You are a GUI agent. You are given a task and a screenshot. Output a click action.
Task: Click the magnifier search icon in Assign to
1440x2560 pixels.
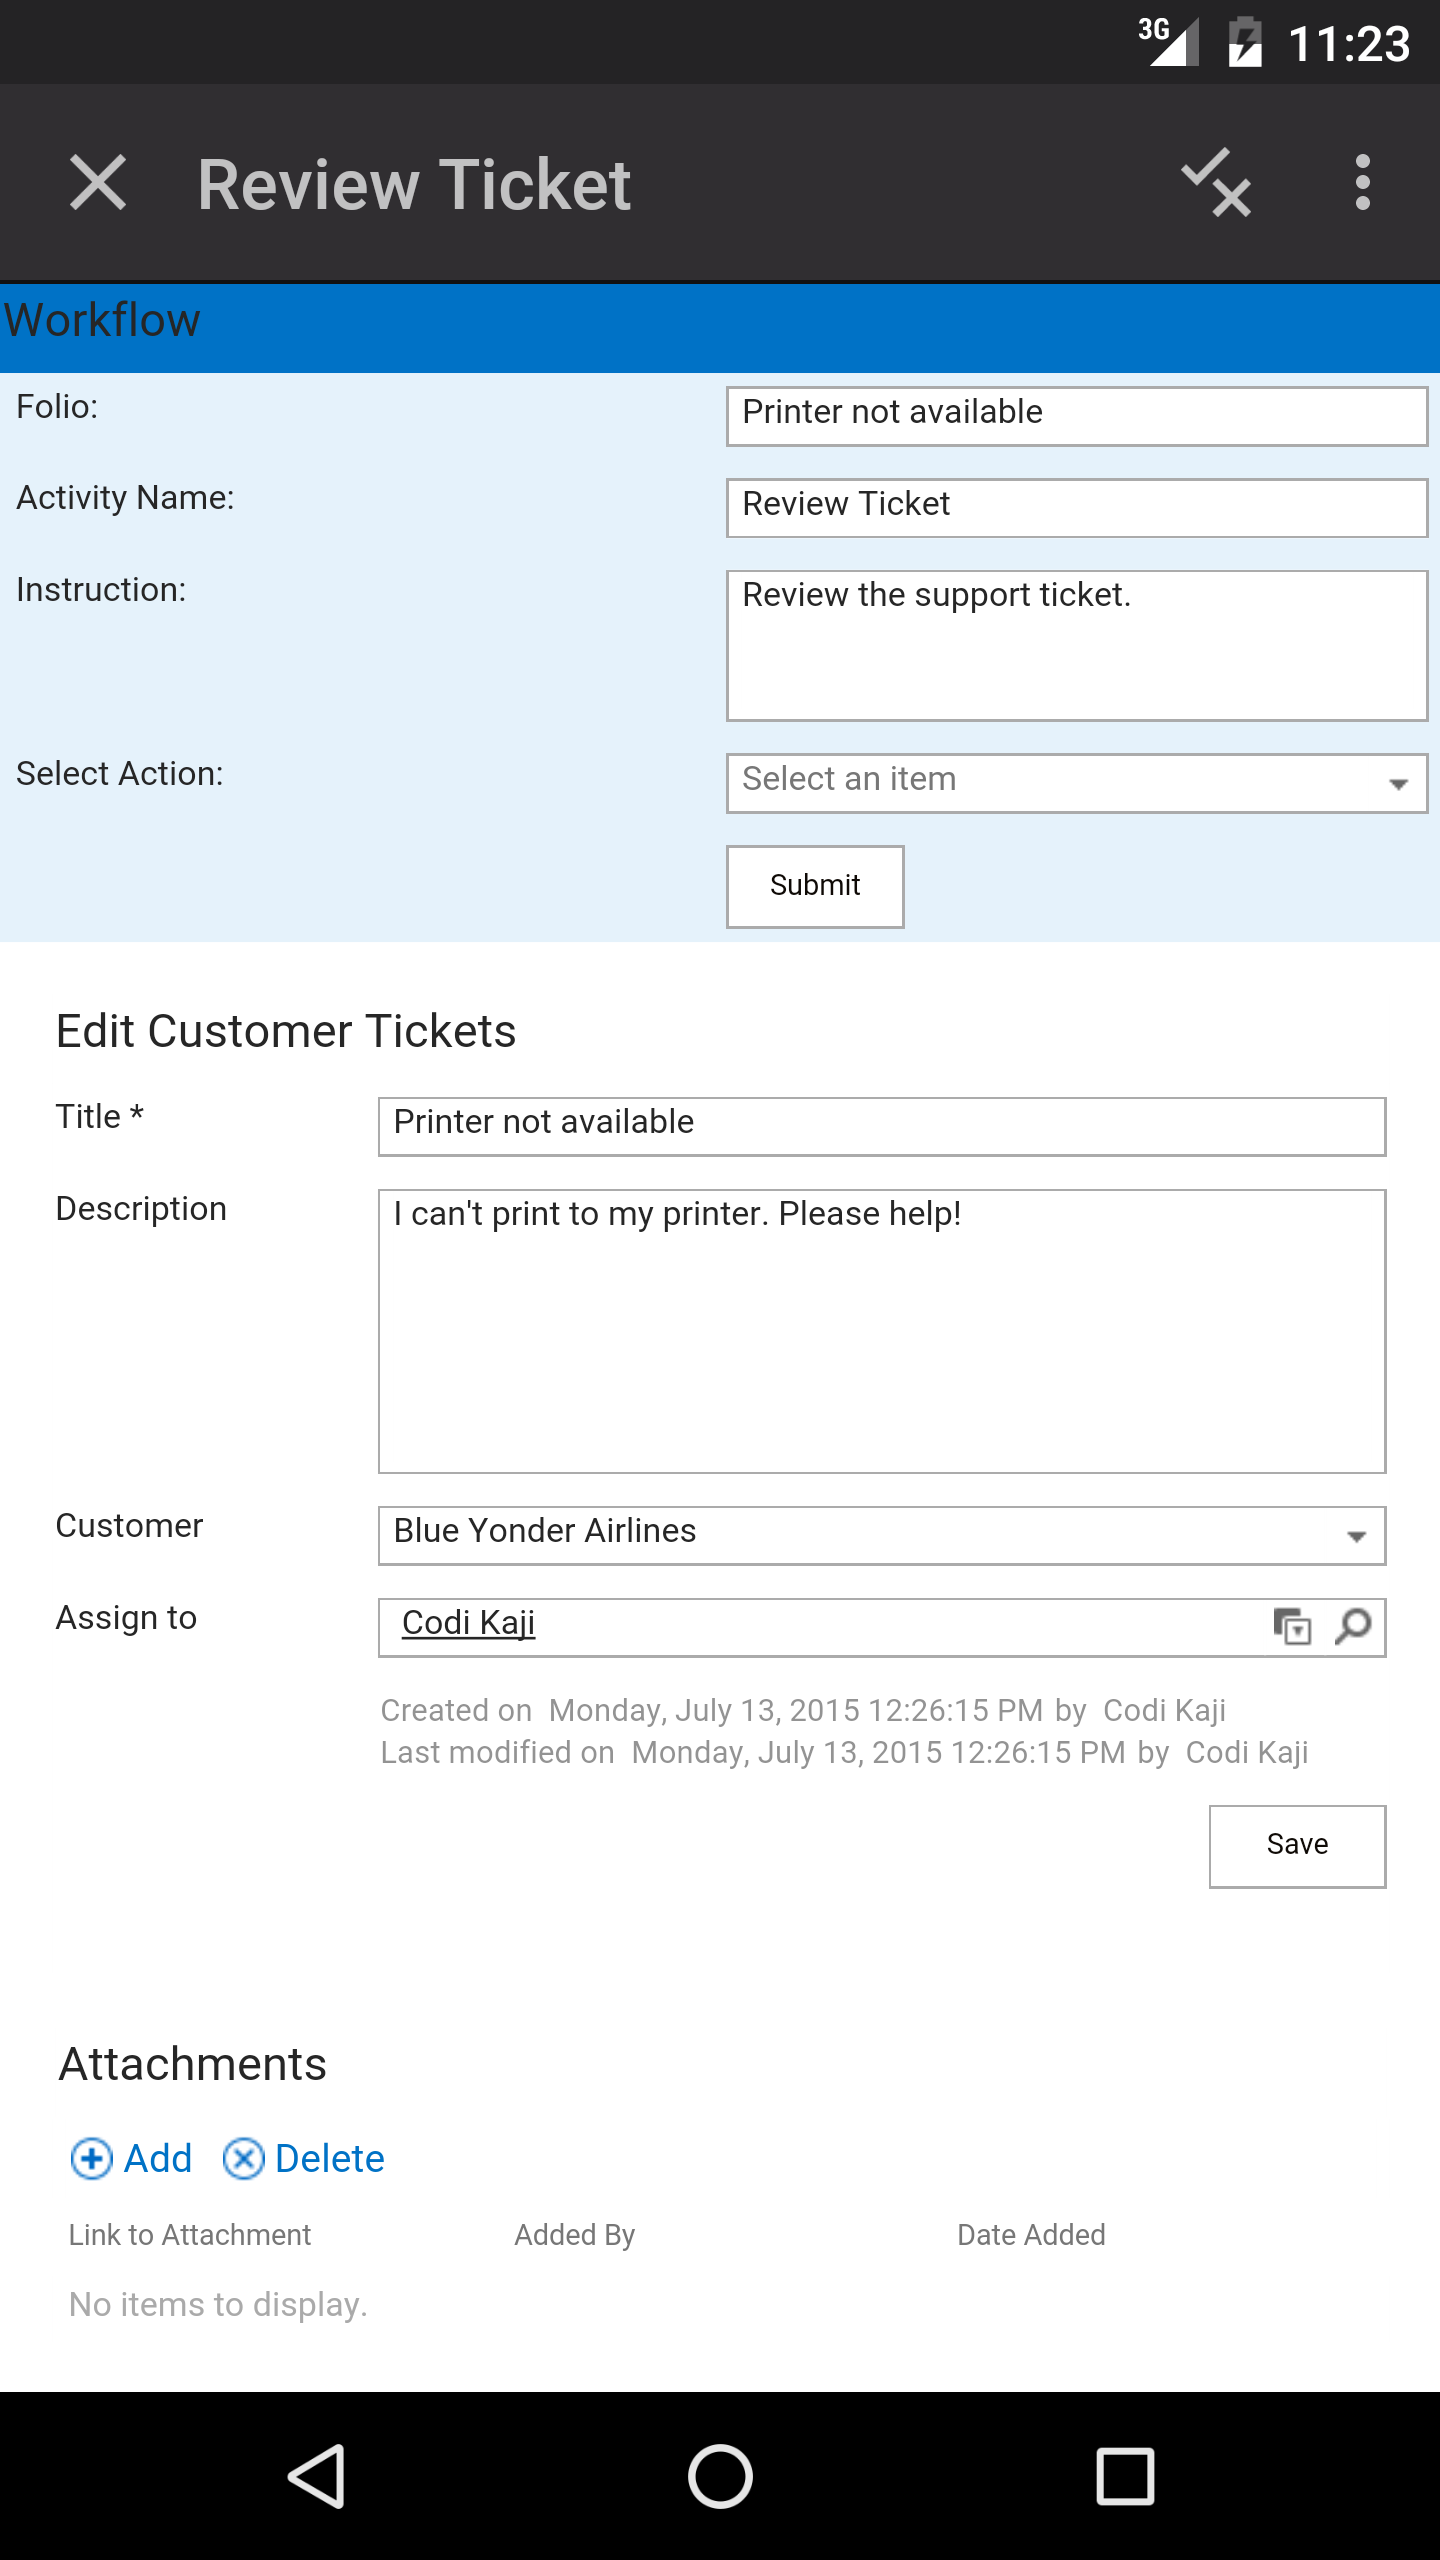tap(1353, 1626)
